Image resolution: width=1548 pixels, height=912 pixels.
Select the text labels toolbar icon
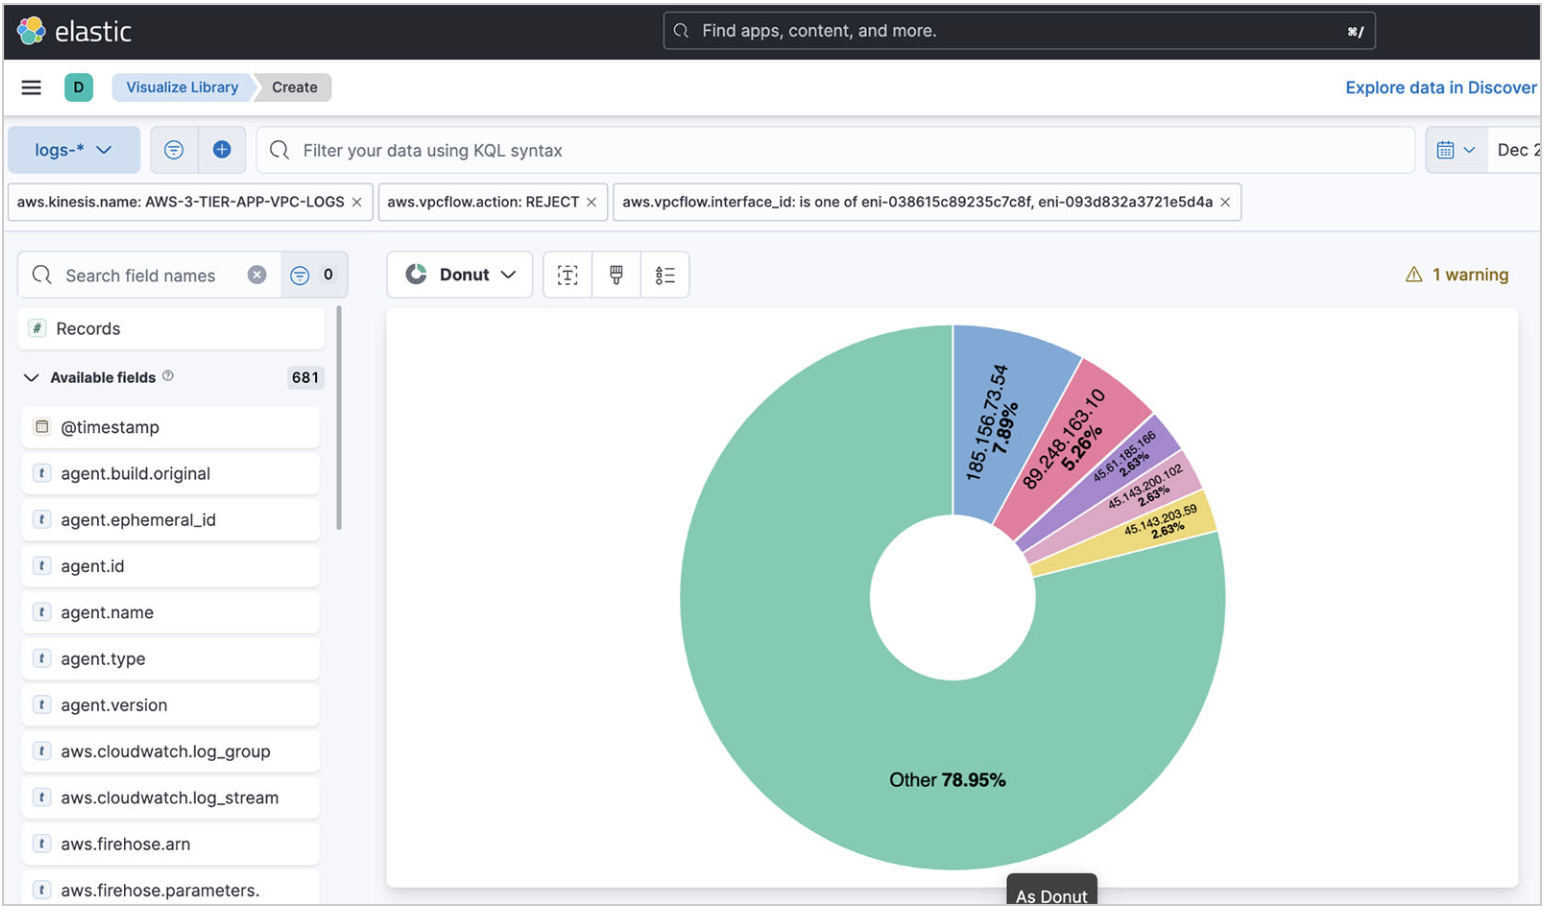click(x=567, y=274)
